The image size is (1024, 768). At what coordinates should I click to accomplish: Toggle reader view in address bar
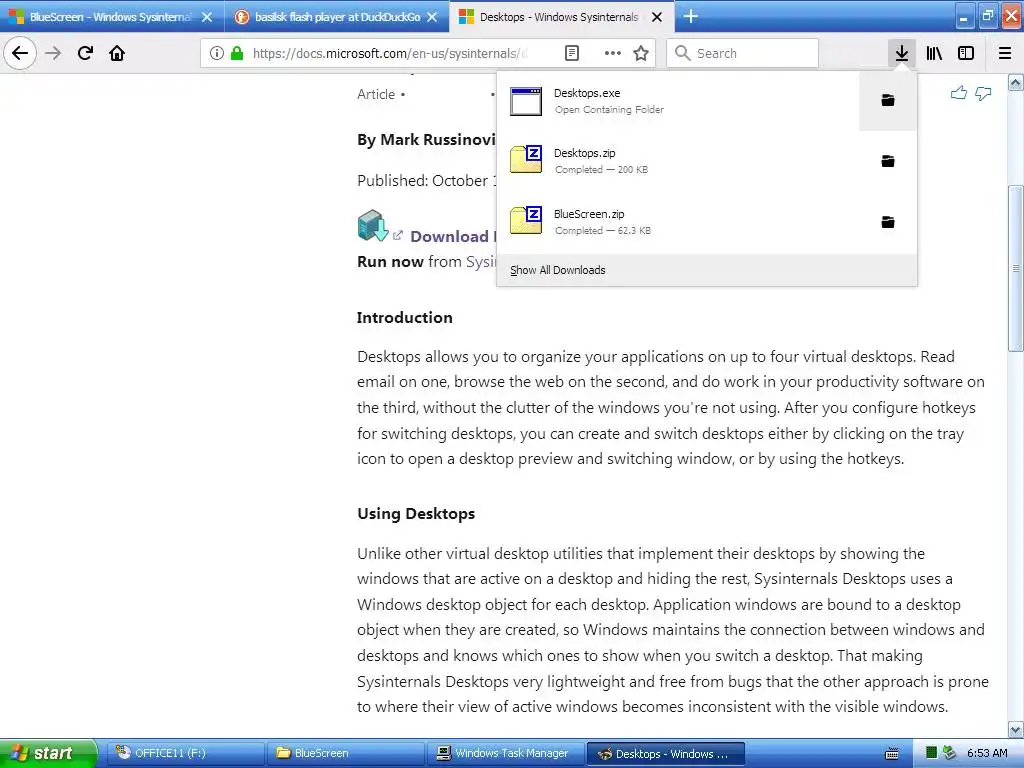pos(571,54)
